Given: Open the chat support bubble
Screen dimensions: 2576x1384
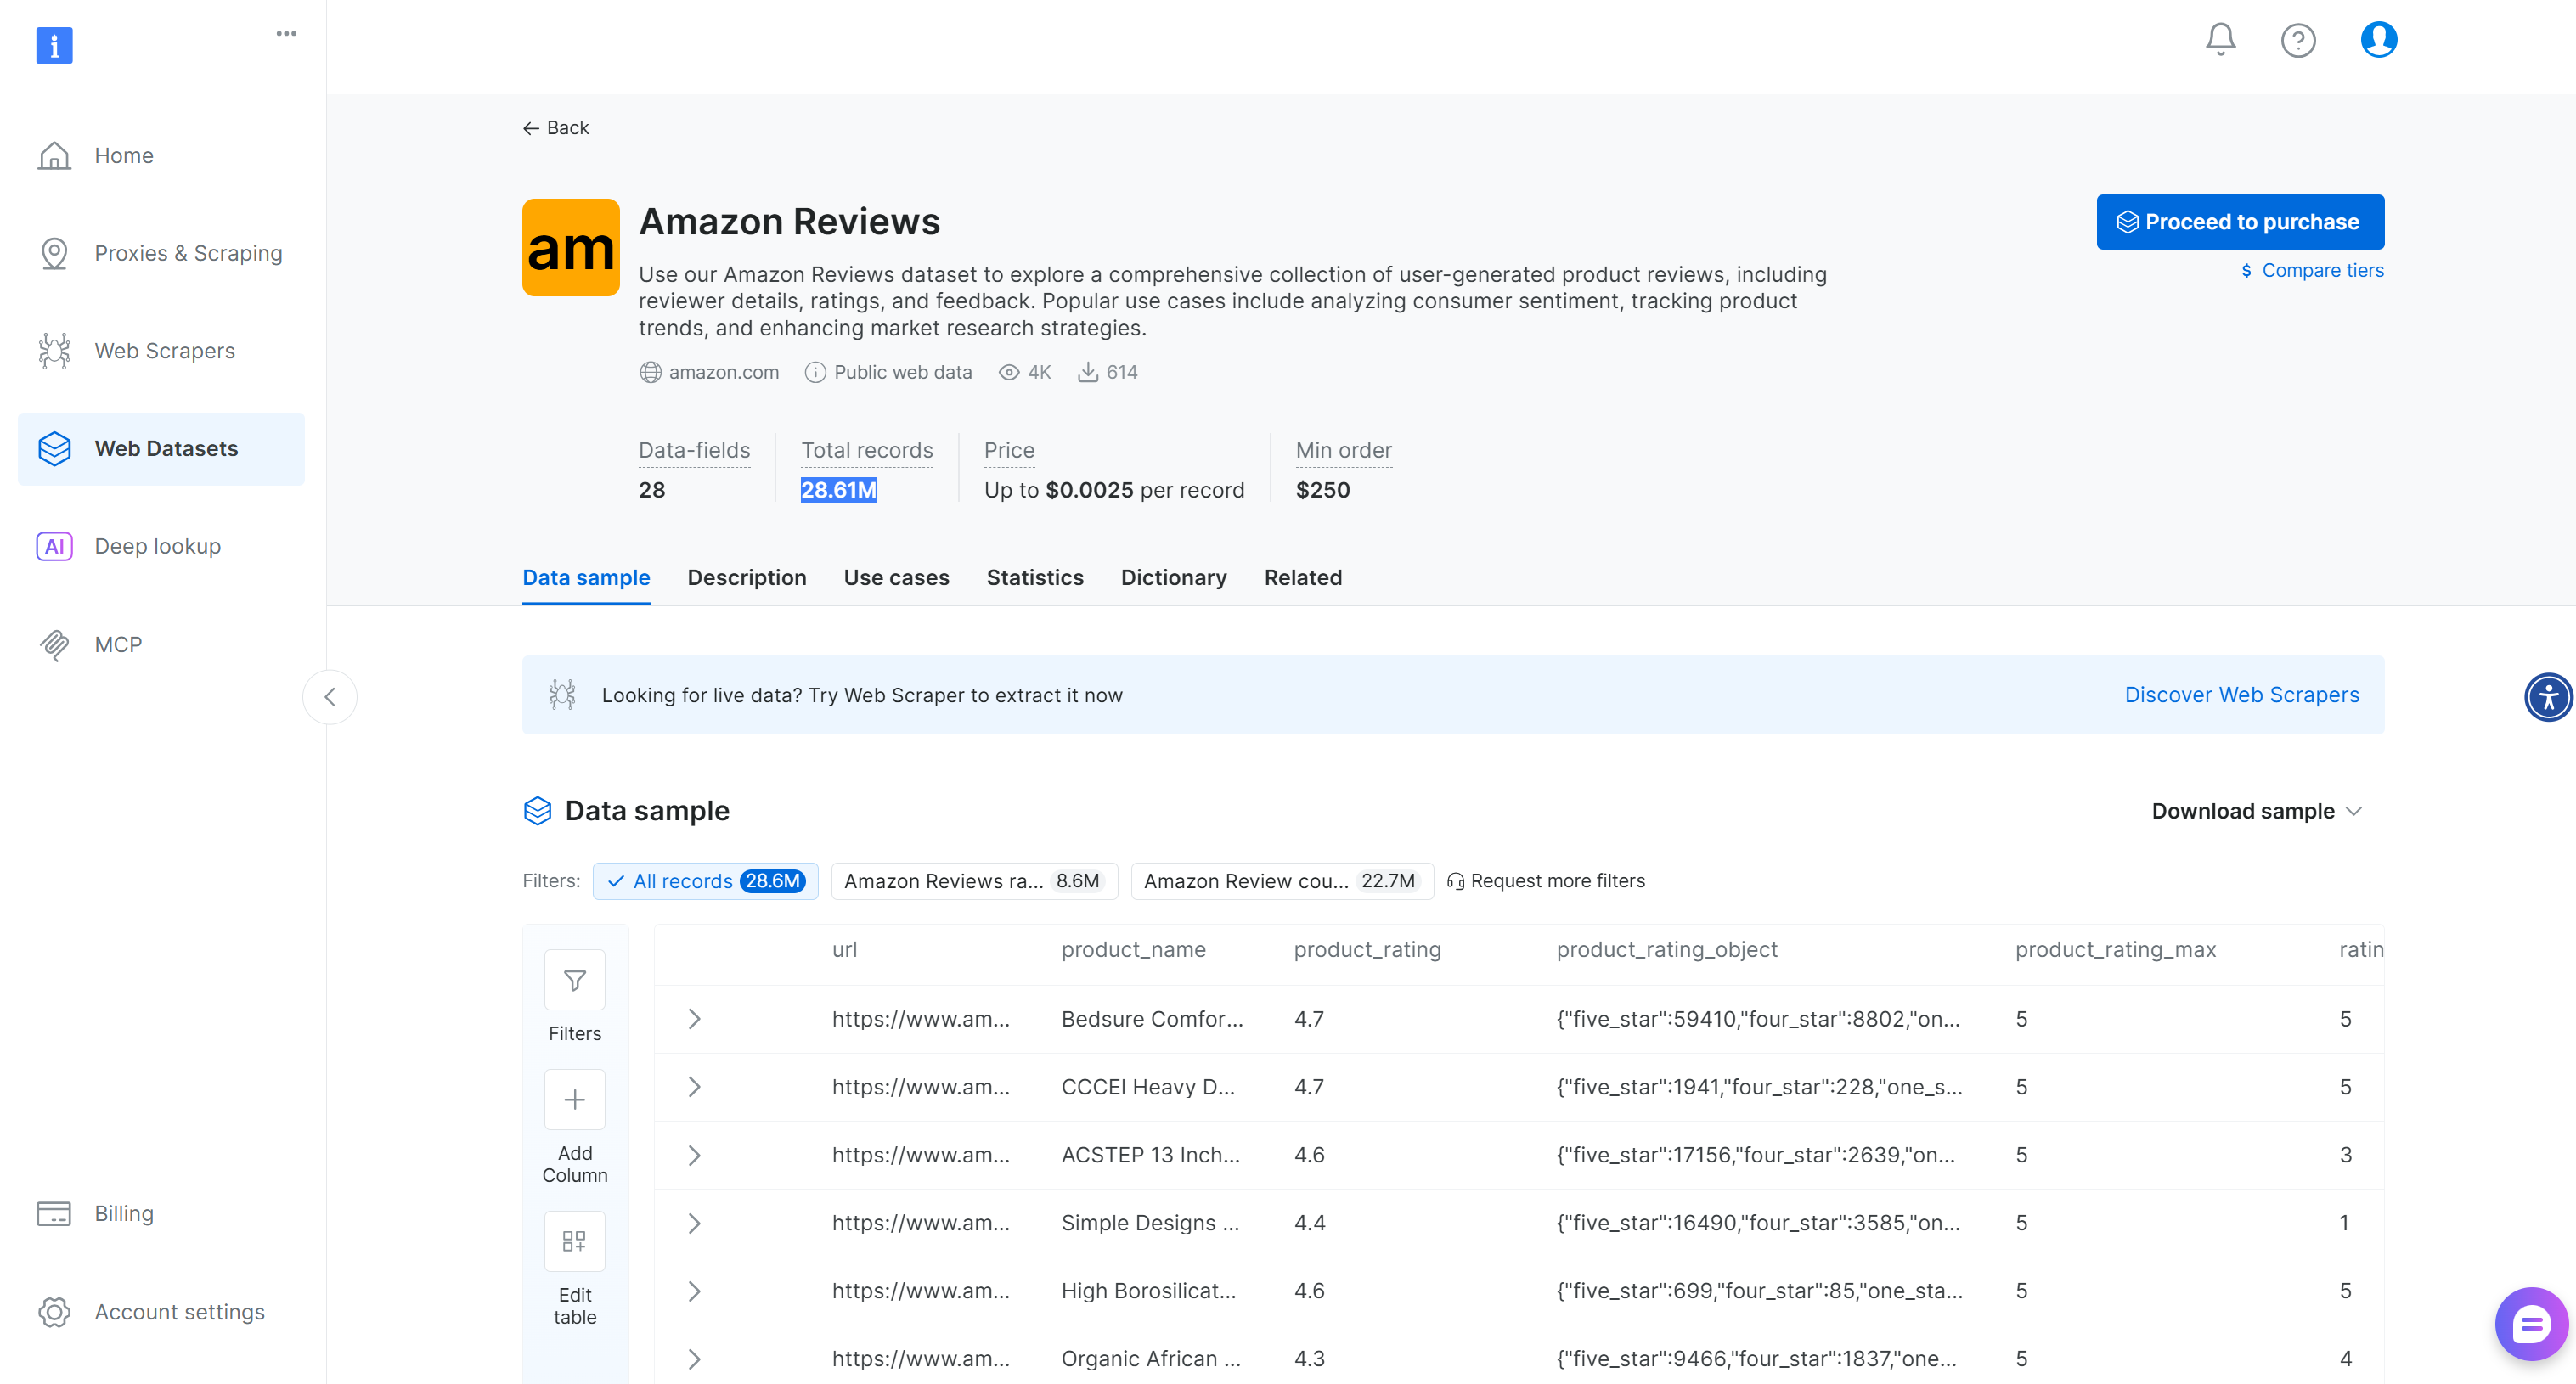Looking at the screenshot, I should [x=2531, y=1323].
